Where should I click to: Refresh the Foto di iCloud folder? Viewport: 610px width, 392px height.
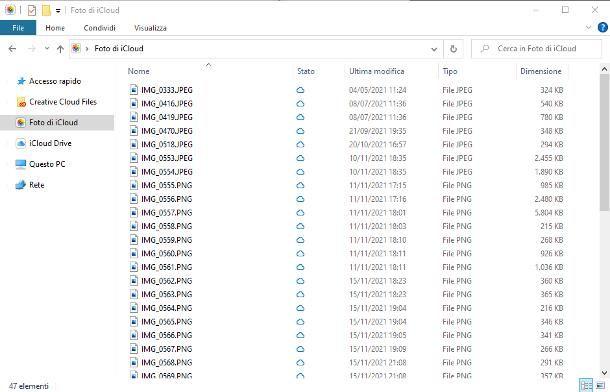453,49
